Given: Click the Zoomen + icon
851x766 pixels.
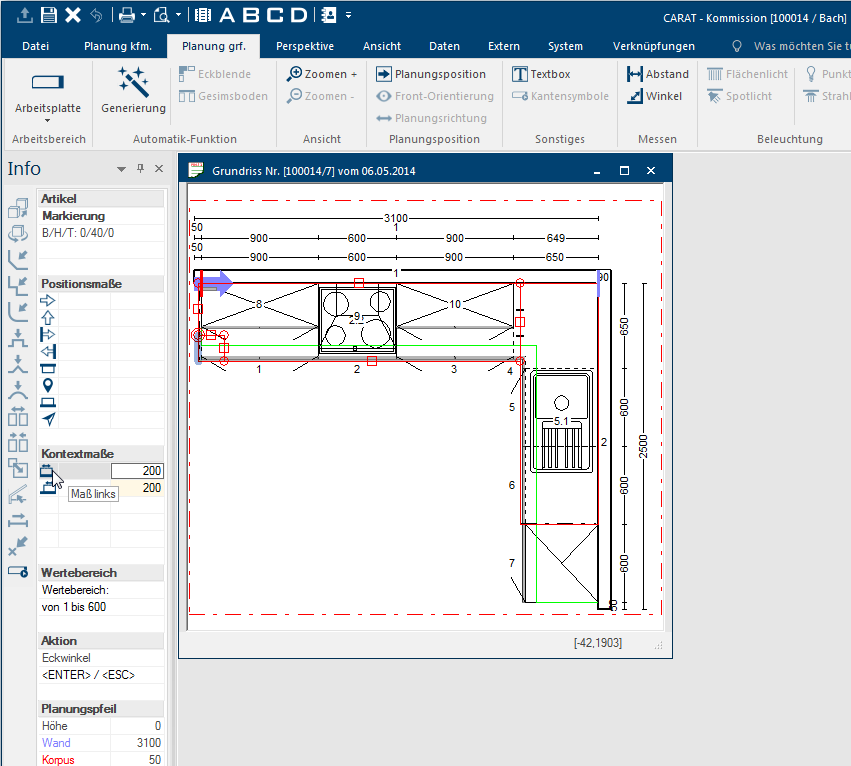Looking at the screenshot, I should pyautogui.click(x=295, y=74).
